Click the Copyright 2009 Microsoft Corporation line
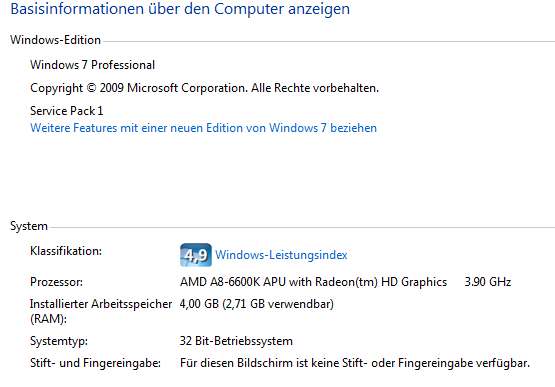Image resolution: width=555 pixels, height=387 pixels. point(204,88)
